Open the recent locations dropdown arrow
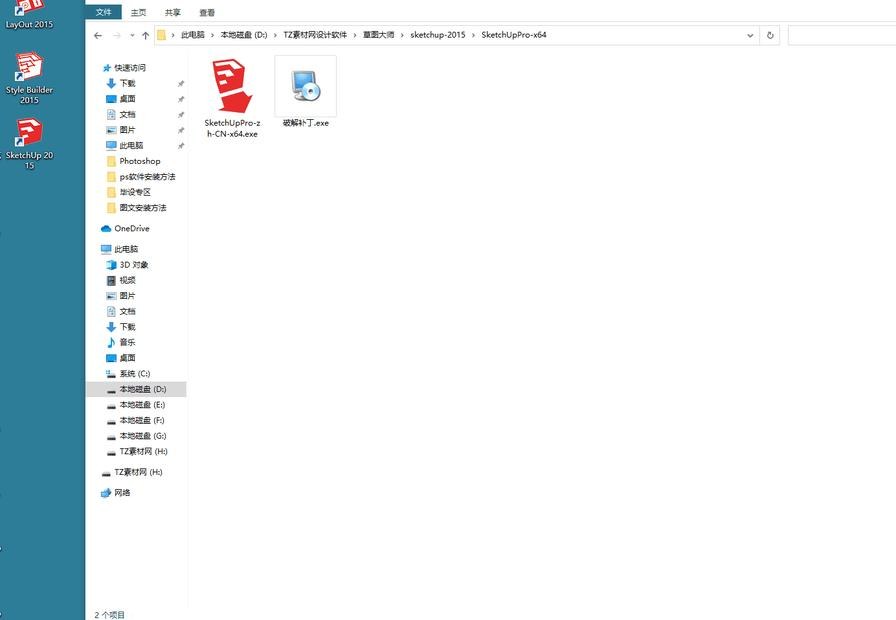The width and height of the screenshot is (896, 620). tap(132, 35)
